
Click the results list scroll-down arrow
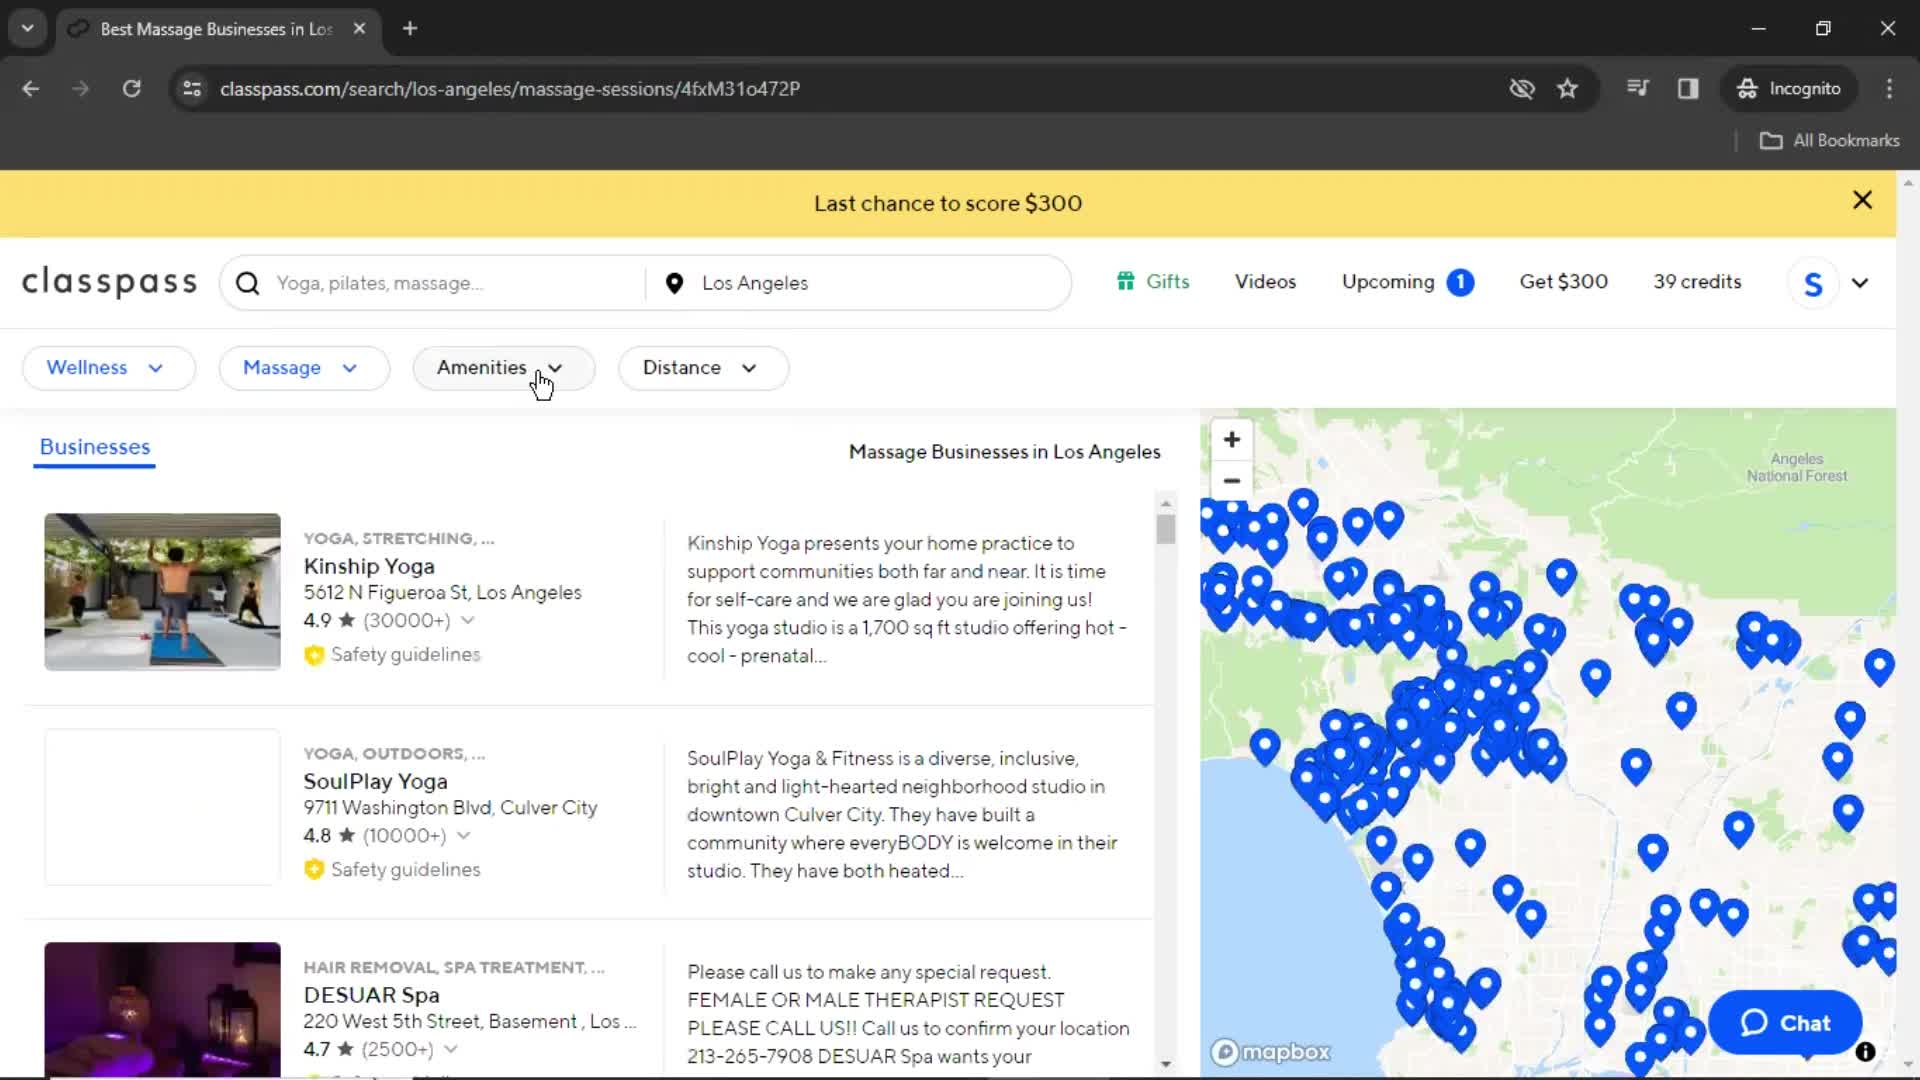click(1165, 1064)
